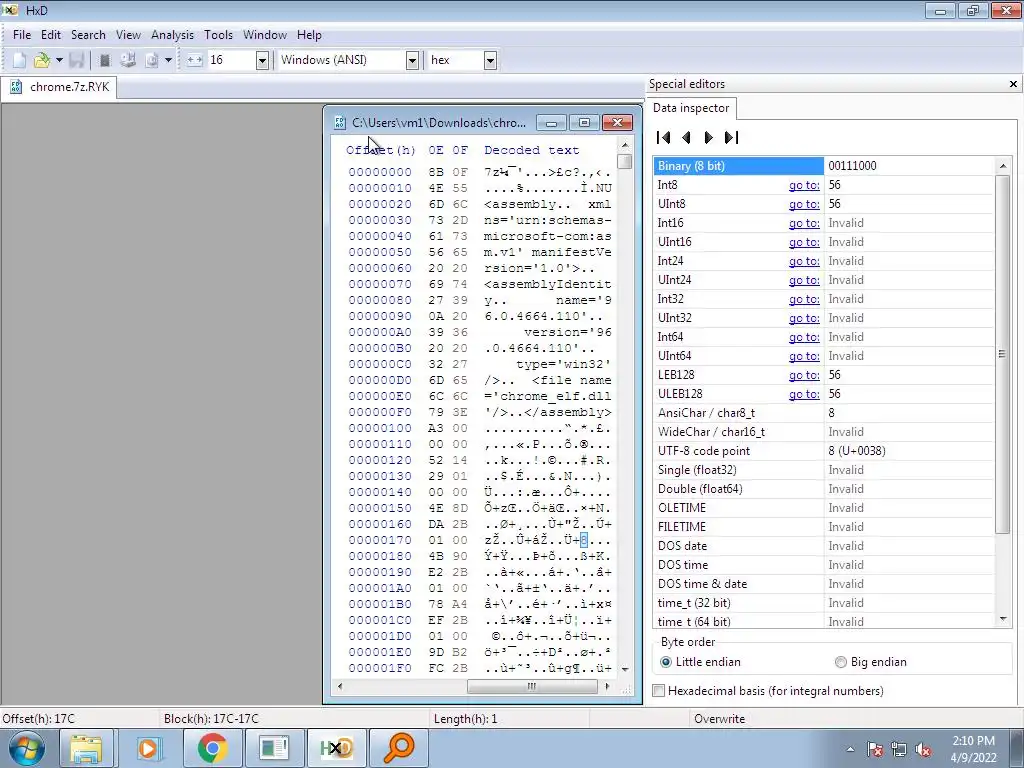Expand the Open file dropdown arrow
The width and height of the screenshot is (1024, 768).
tap(59, 60)
